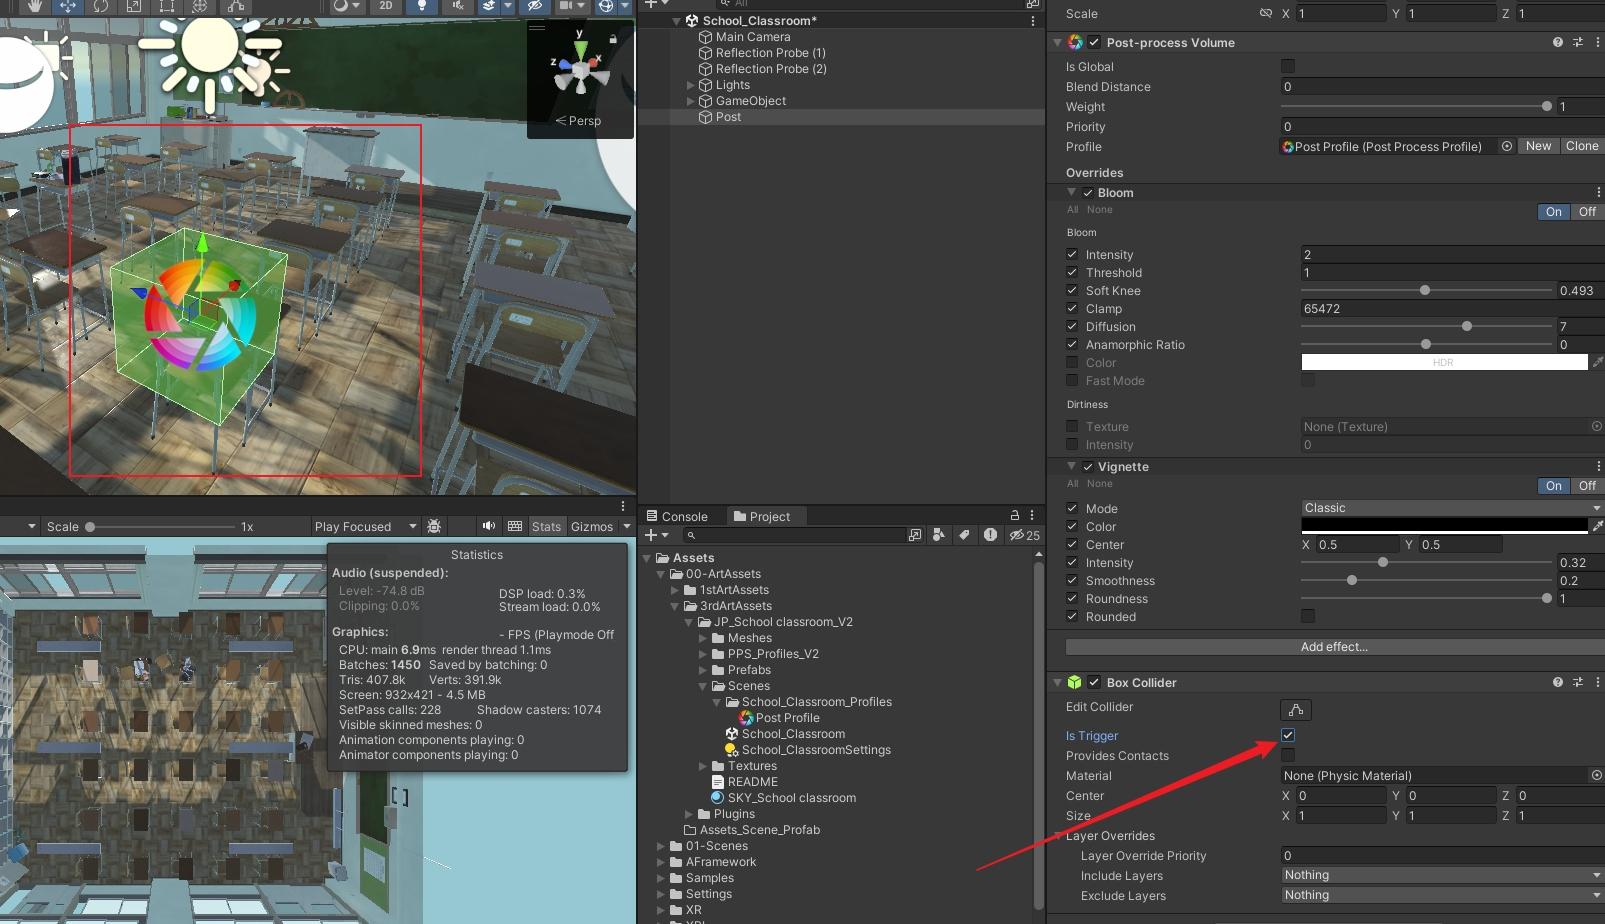Click New profile button
This screenshot has height=924, width=1605.
[1538, 146]
